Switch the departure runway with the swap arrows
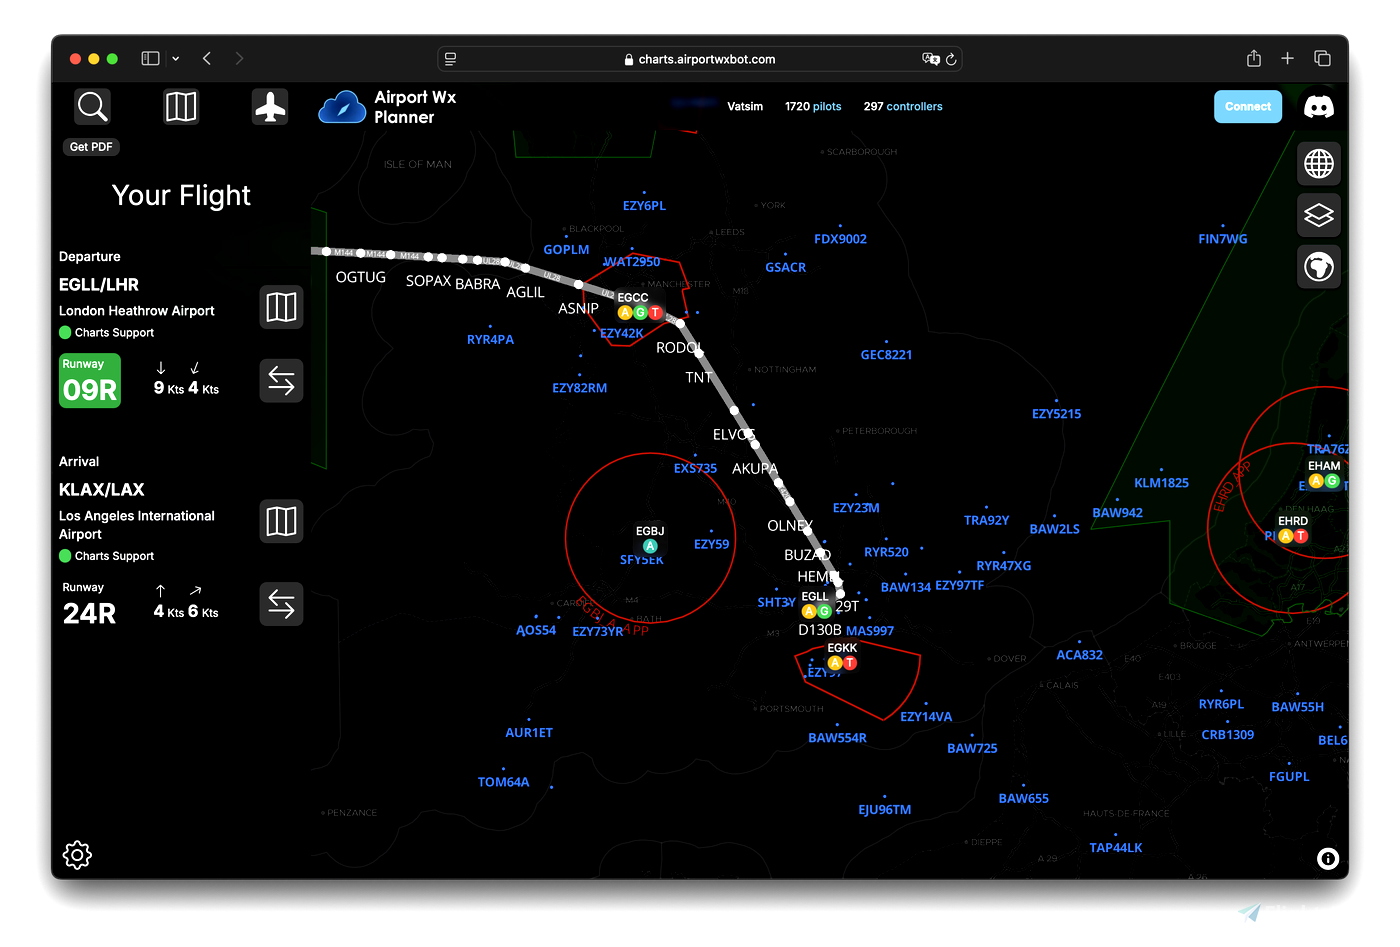1400x947 pixels. [x=281, y=381]
